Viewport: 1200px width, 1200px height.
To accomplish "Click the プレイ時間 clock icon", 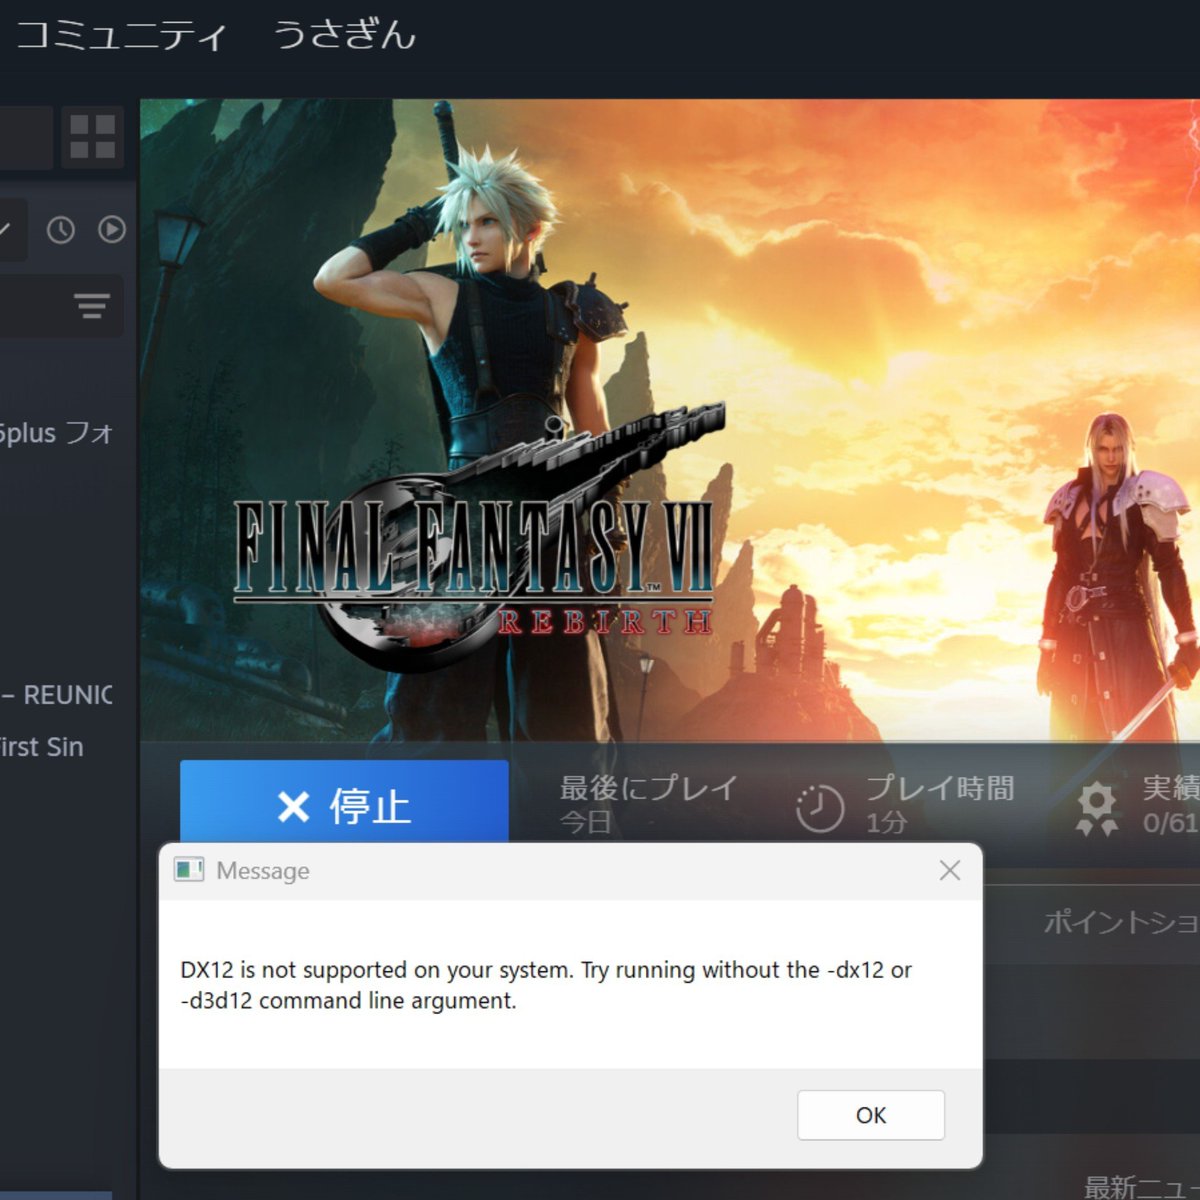I will point(820,809).
